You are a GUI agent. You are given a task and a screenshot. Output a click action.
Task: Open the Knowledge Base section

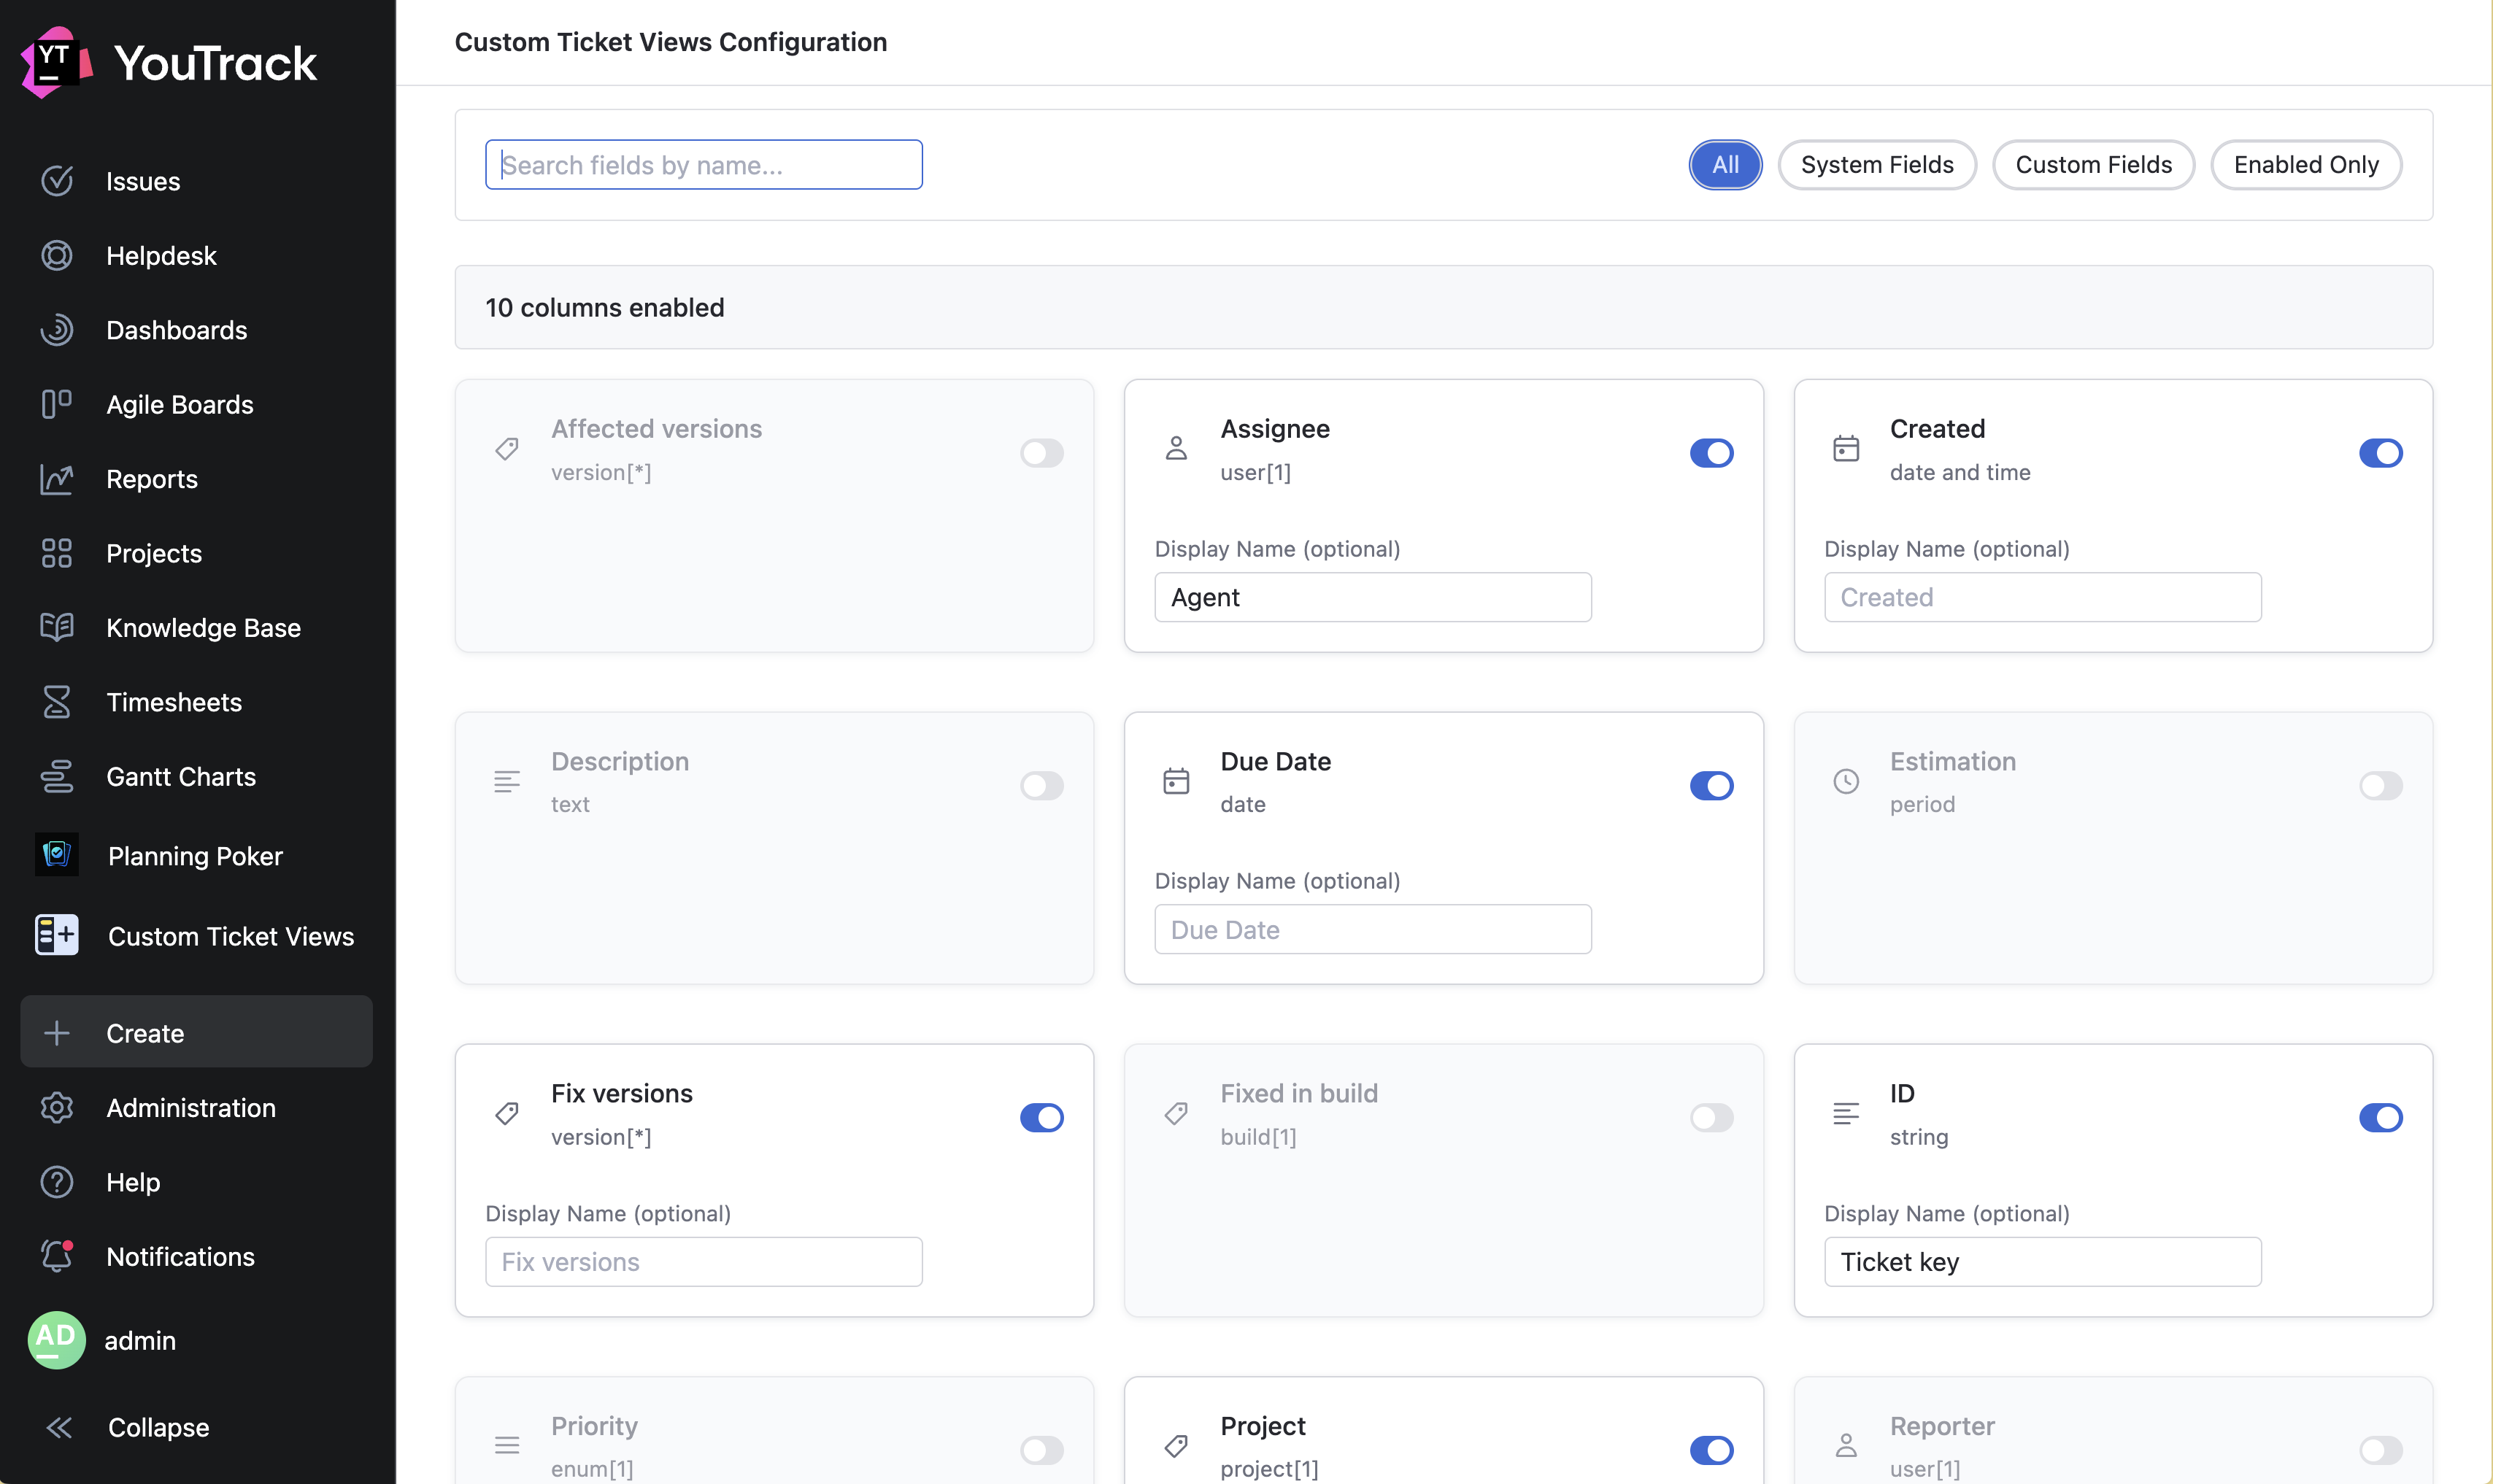(x=203, y=628)
